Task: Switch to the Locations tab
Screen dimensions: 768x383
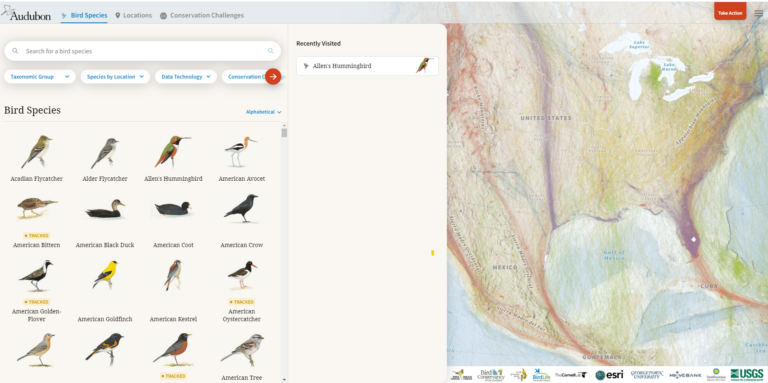Action: coord(133,15)
